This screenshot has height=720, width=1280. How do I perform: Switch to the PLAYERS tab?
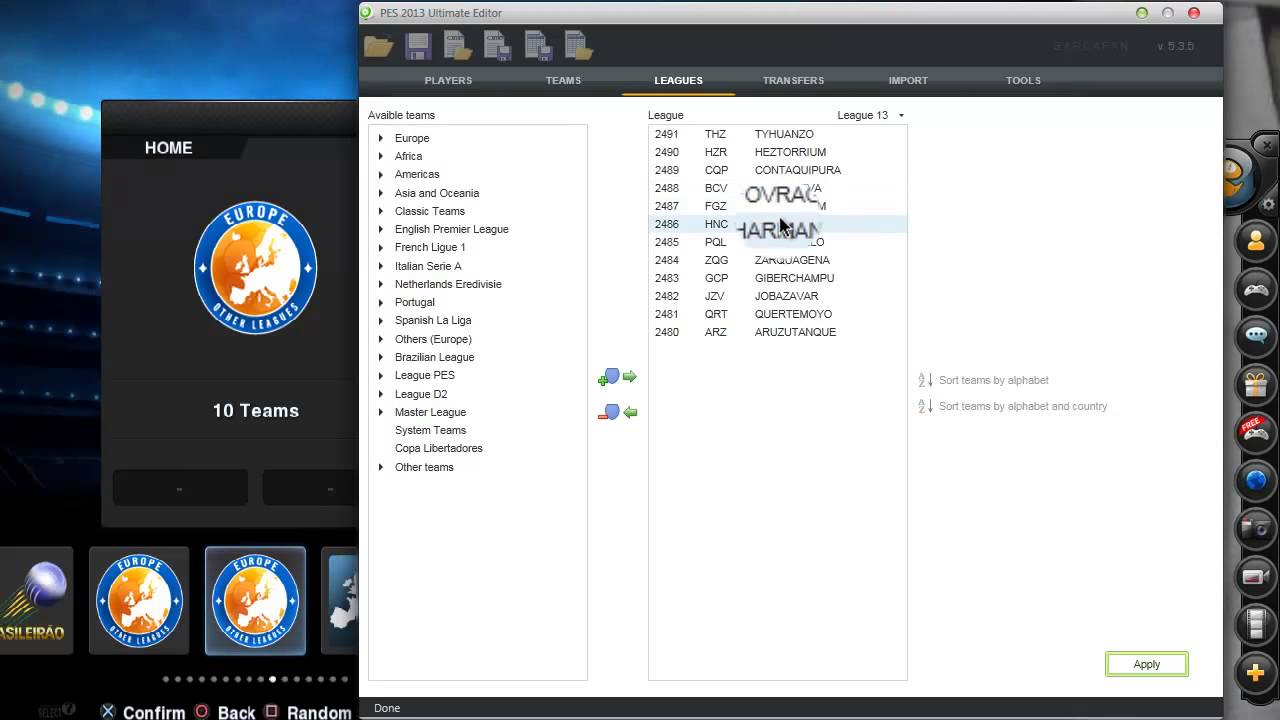(448, 80)
